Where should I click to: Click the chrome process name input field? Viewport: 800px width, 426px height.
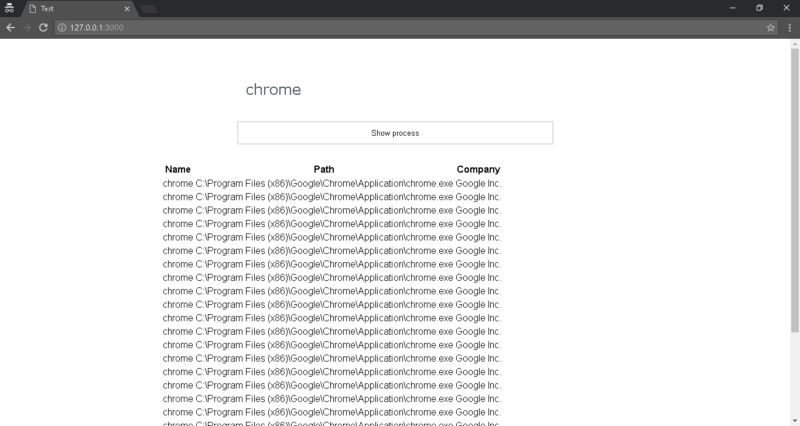(x=394, y=90)
